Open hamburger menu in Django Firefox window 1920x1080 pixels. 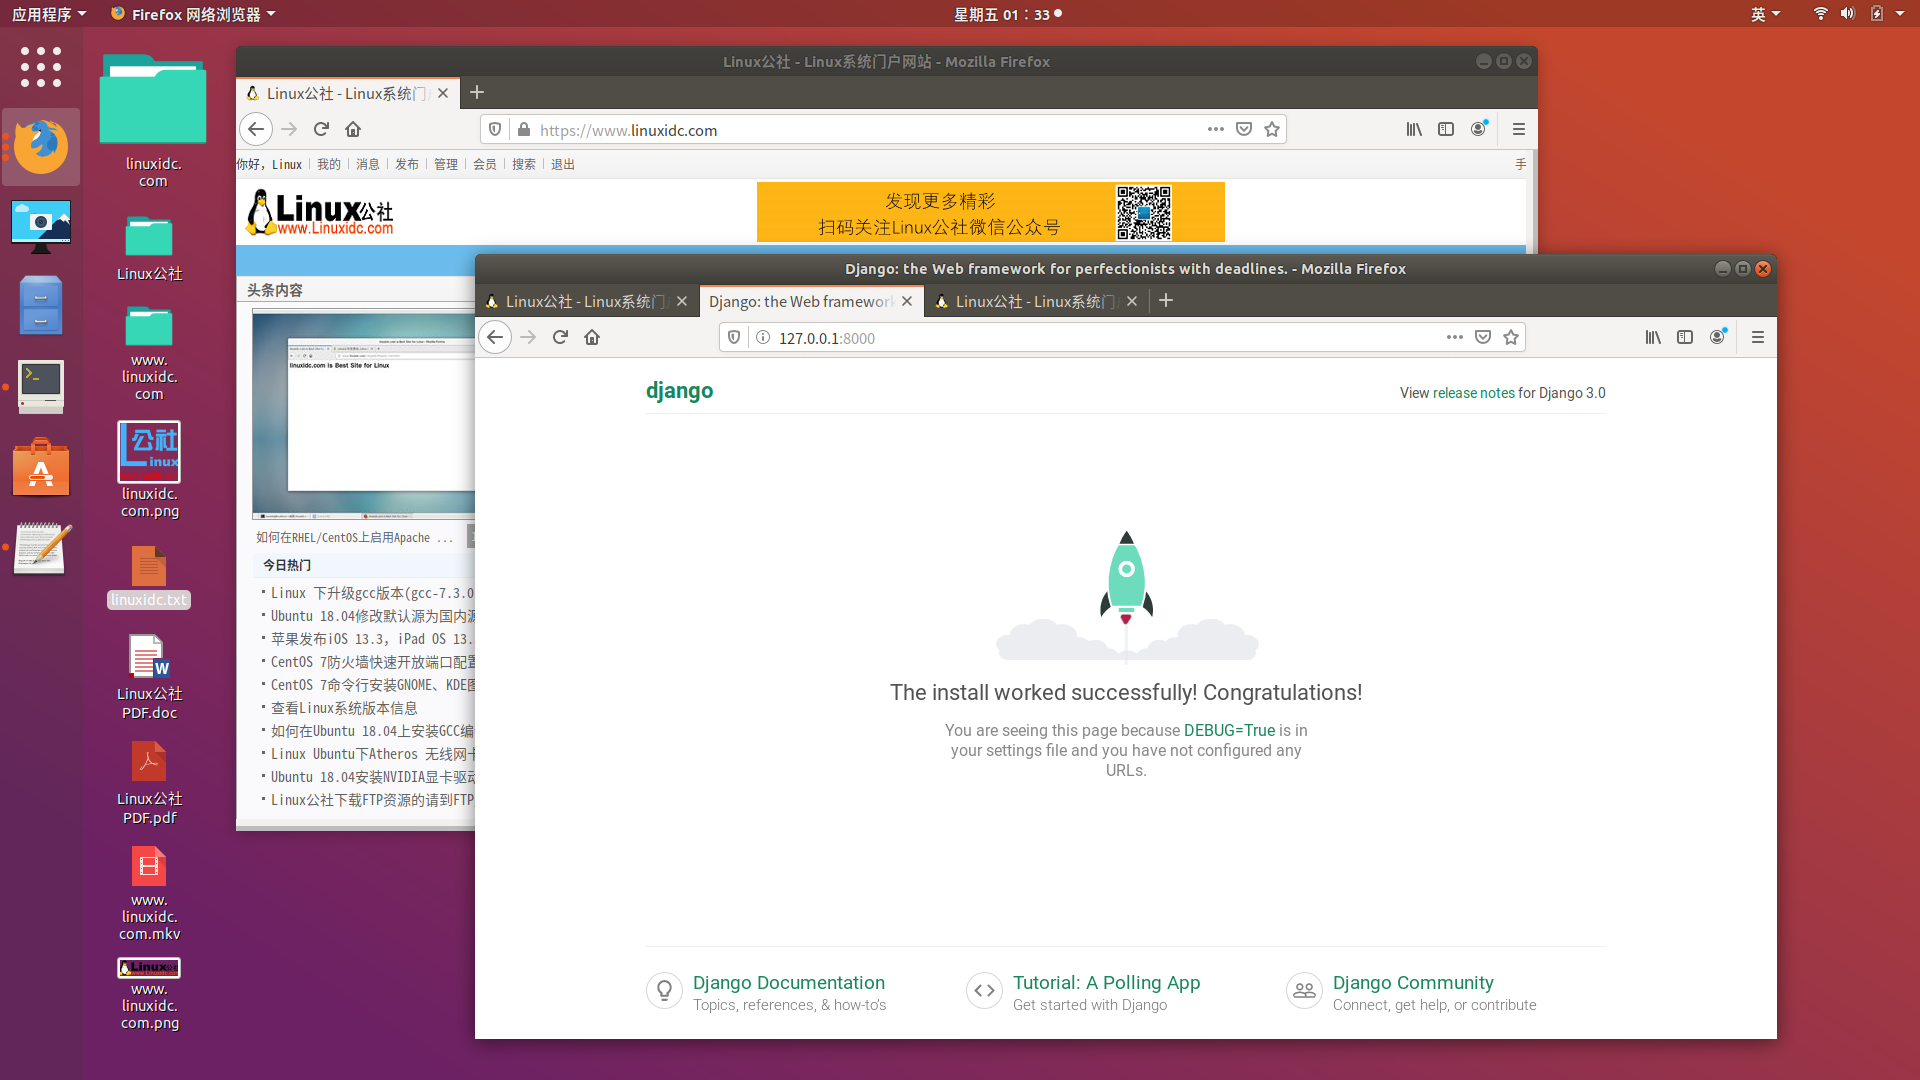1758,338
